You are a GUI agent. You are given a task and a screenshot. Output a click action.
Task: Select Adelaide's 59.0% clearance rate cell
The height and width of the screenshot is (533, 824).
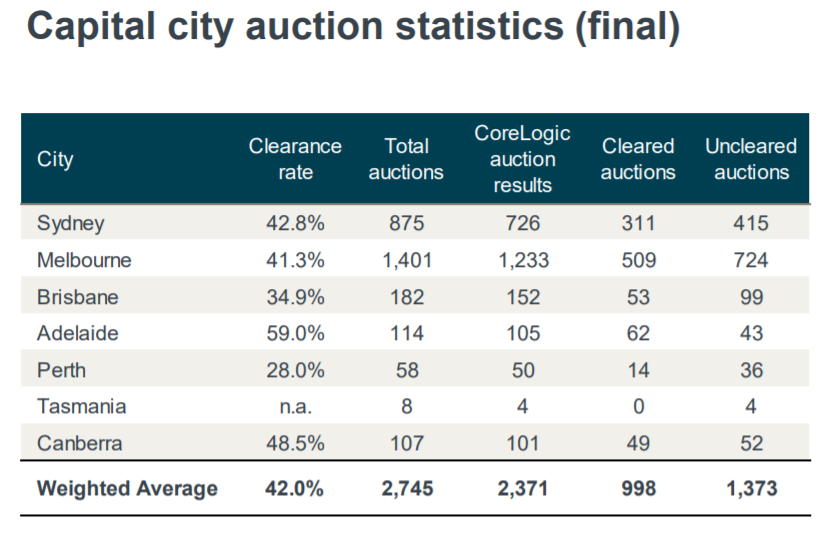click(295, 334)
